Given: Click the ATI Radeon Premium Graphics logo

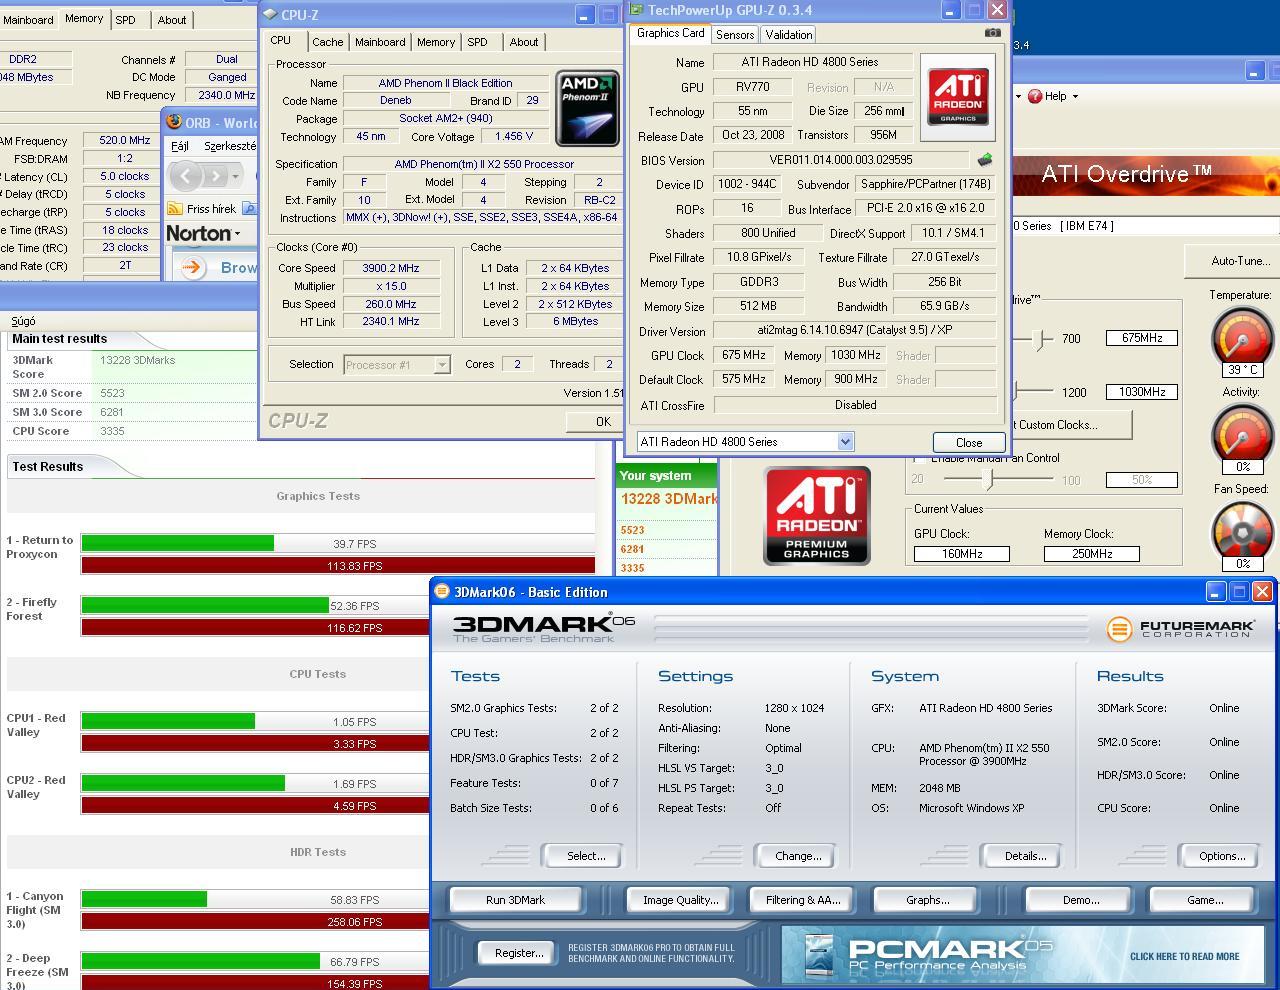Looking at the screenshot, I should [x=817, y=517].
